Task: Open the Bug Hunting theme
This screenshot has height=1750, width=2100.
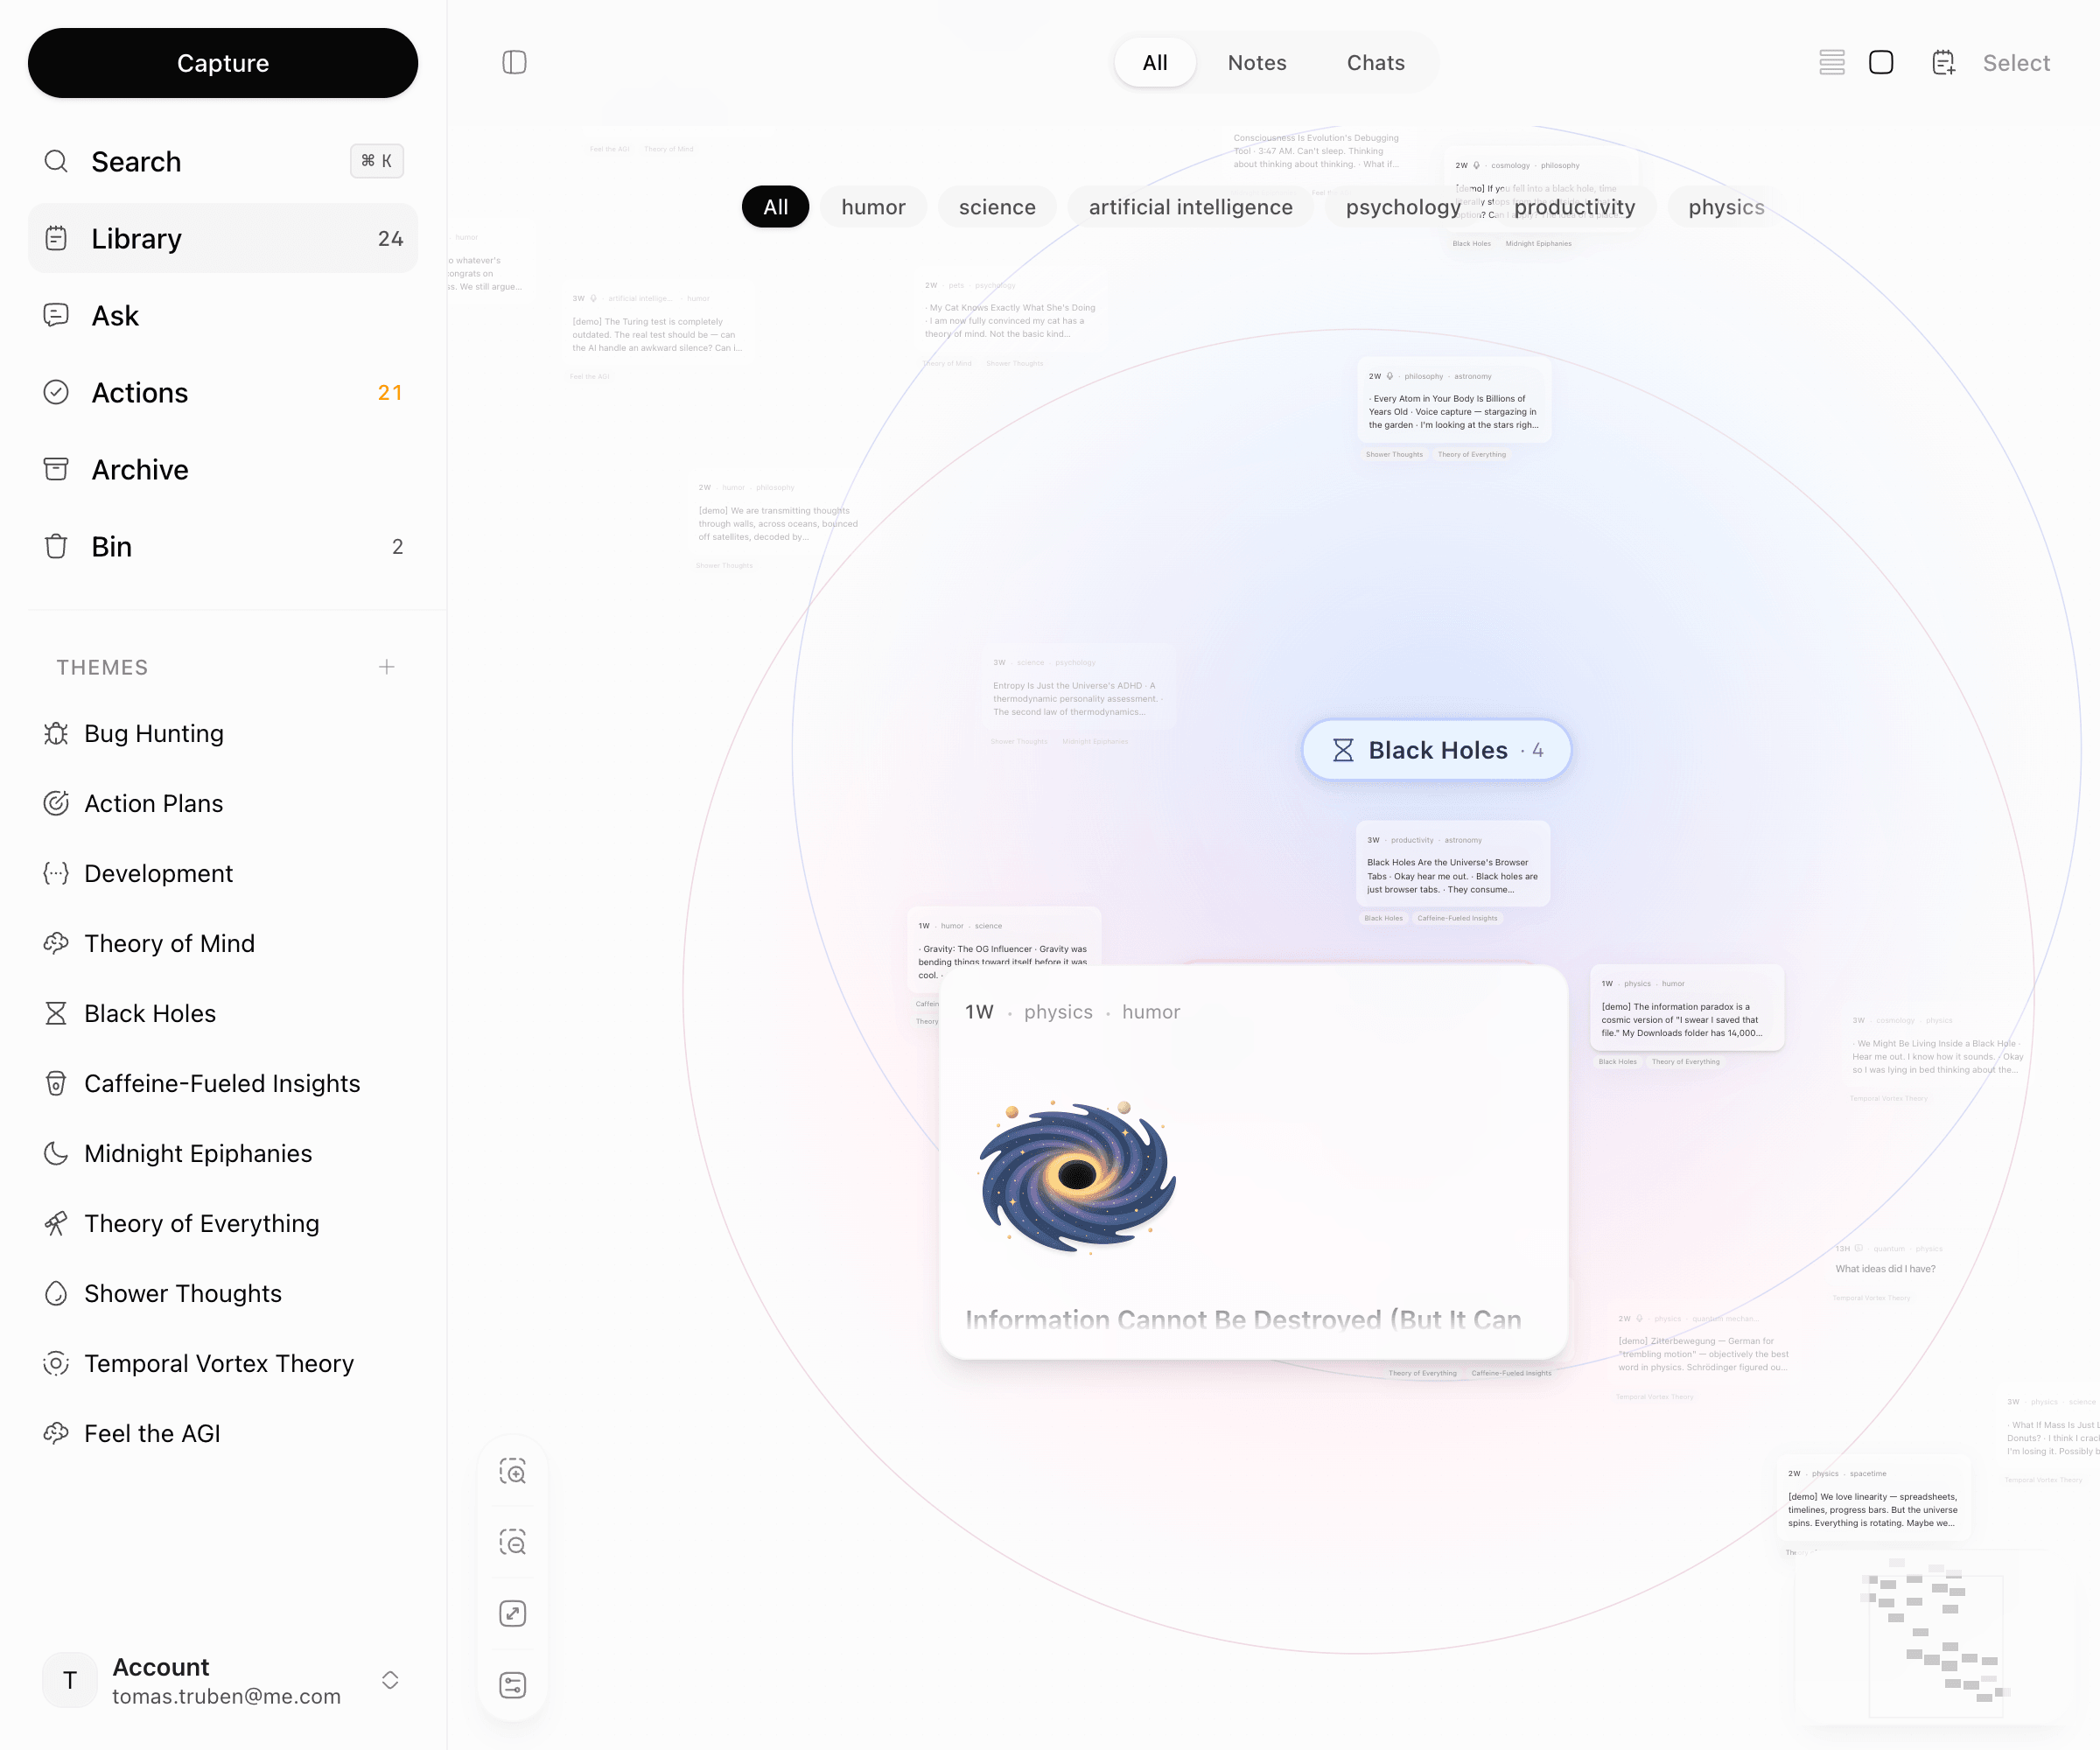Action: pyautogui.click(x=155, y=733)
